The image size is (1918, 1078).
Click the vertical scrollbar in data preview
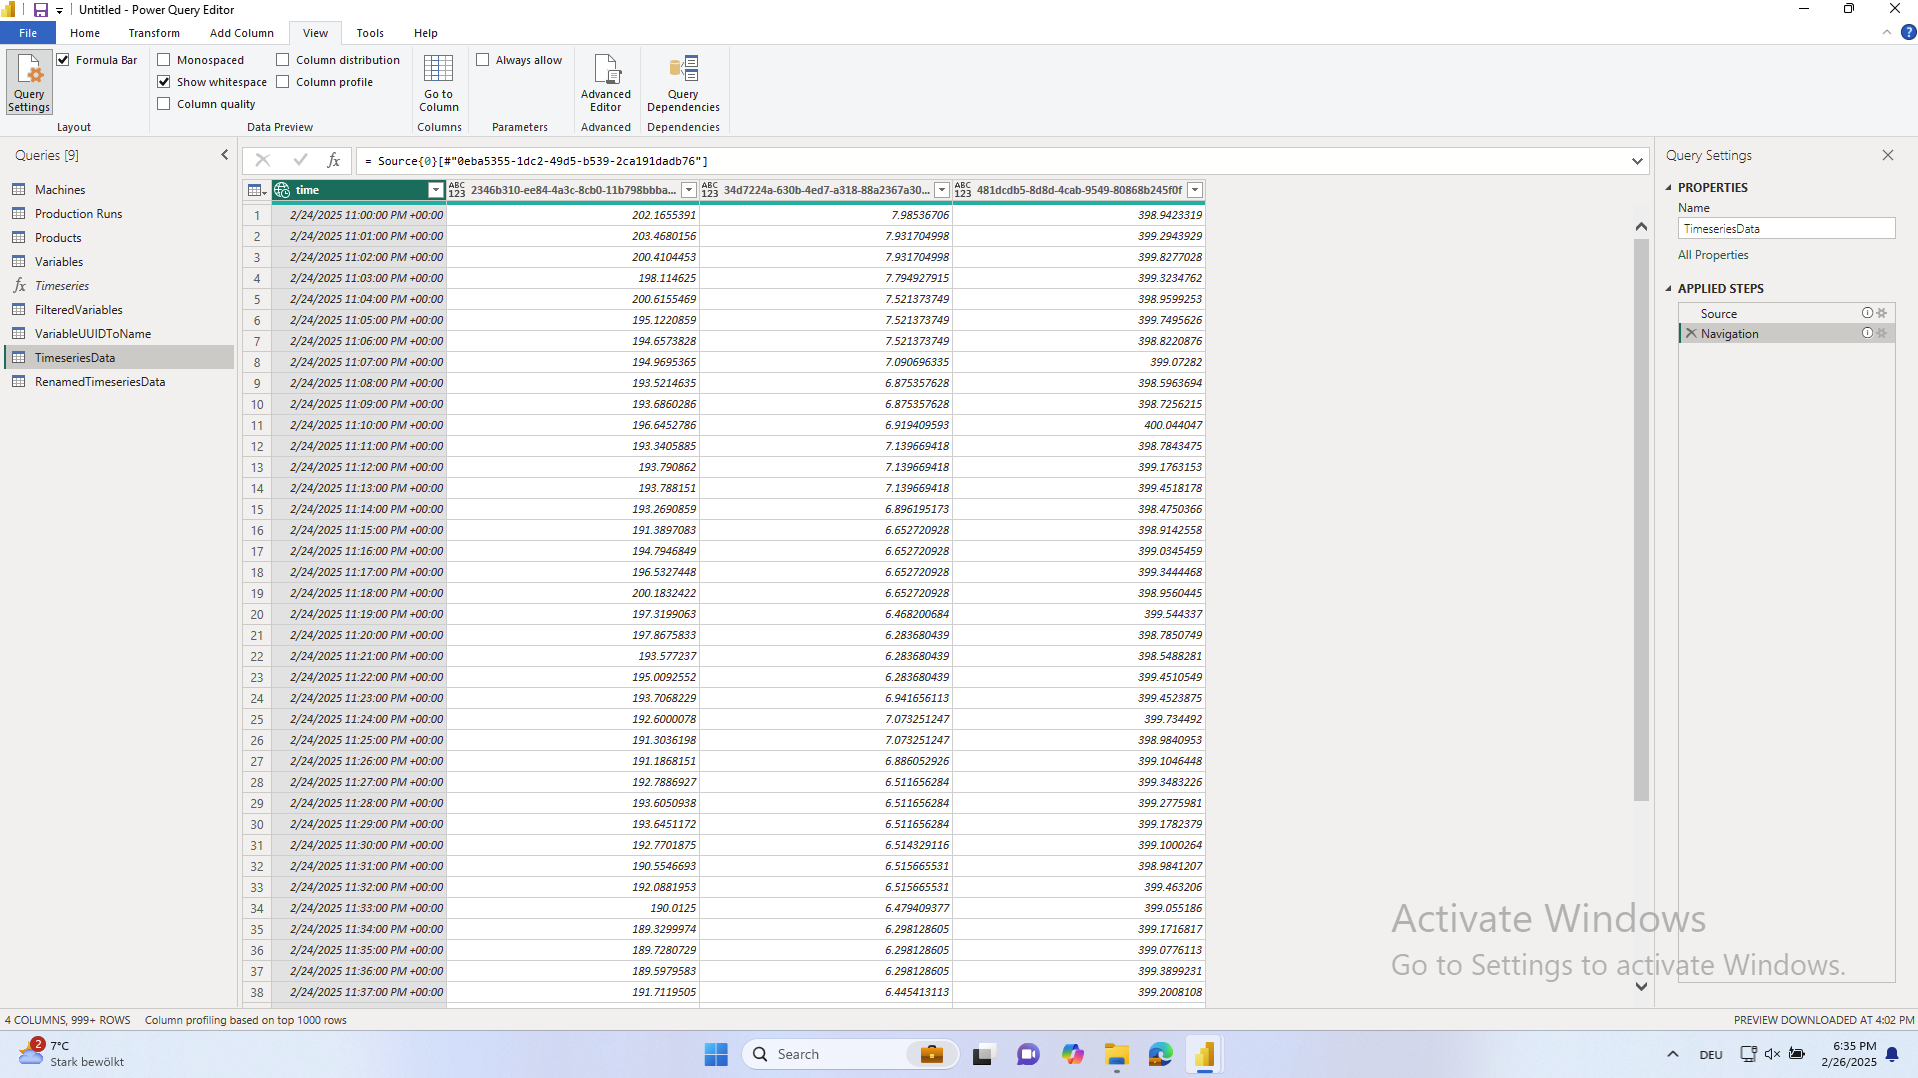[1640, 520]
